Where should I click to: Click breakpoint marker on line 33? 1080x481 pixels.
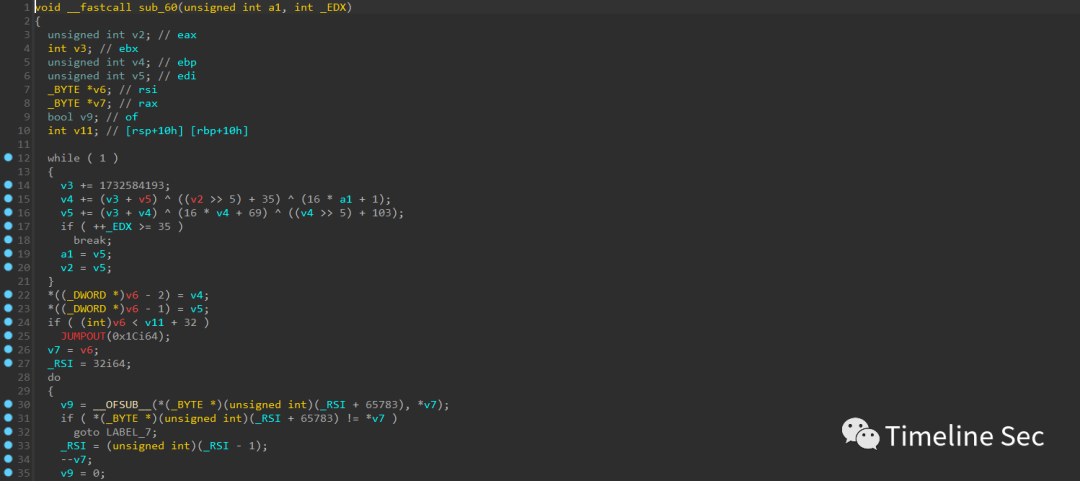(x=8, y=444)
